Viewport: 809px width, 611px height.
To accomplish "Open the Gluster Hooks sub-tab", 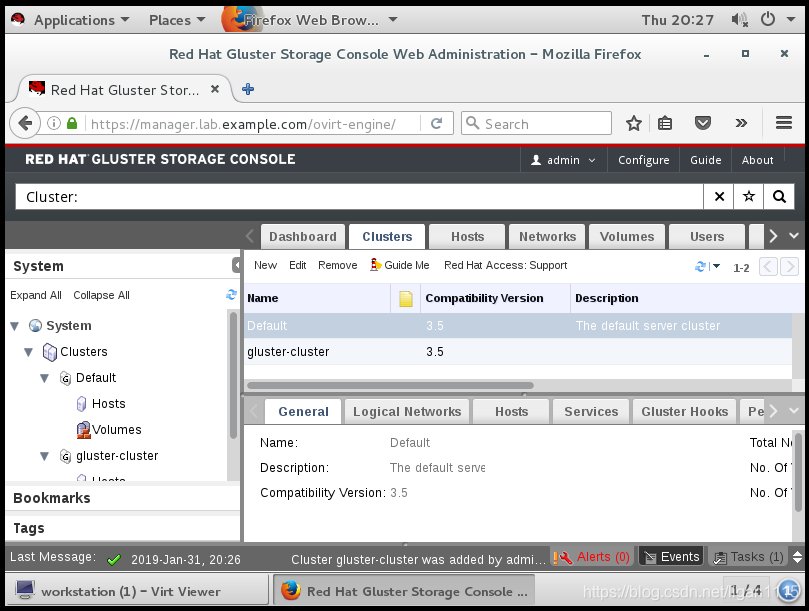I will (x=685, y=411).
